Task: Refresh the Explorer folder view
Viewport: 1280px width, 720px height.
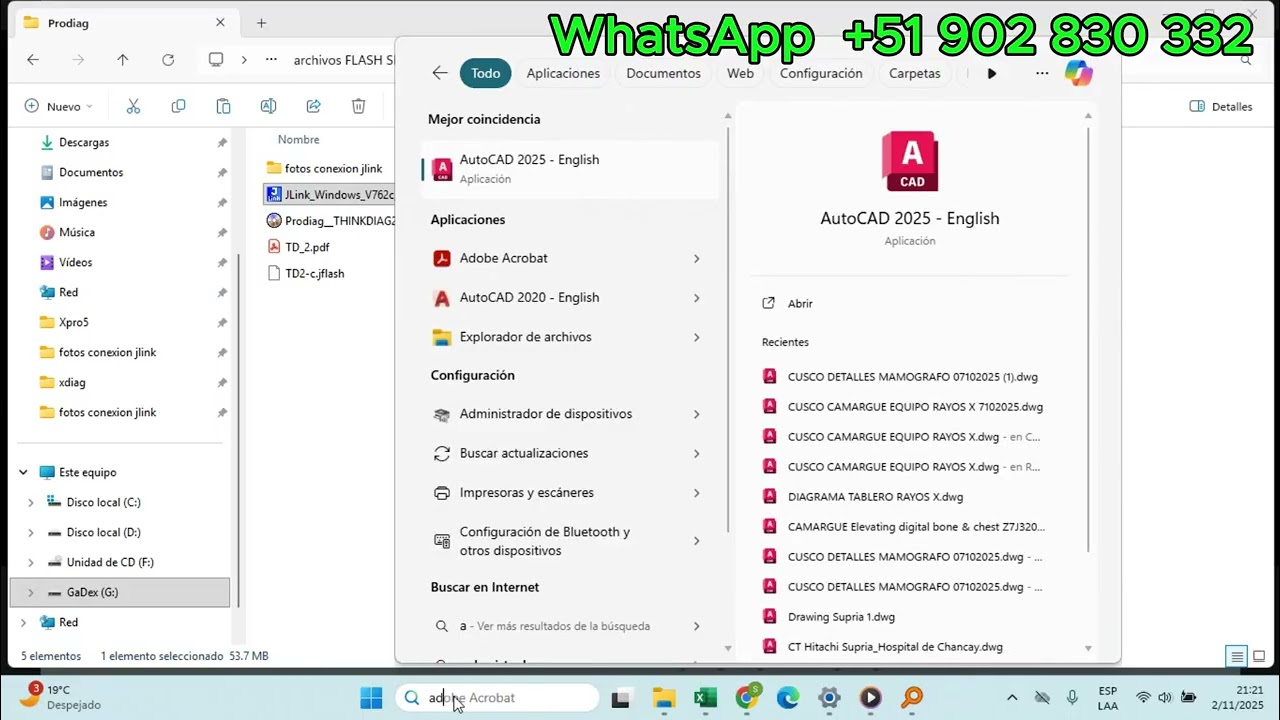Action: (x=168, y=60)
